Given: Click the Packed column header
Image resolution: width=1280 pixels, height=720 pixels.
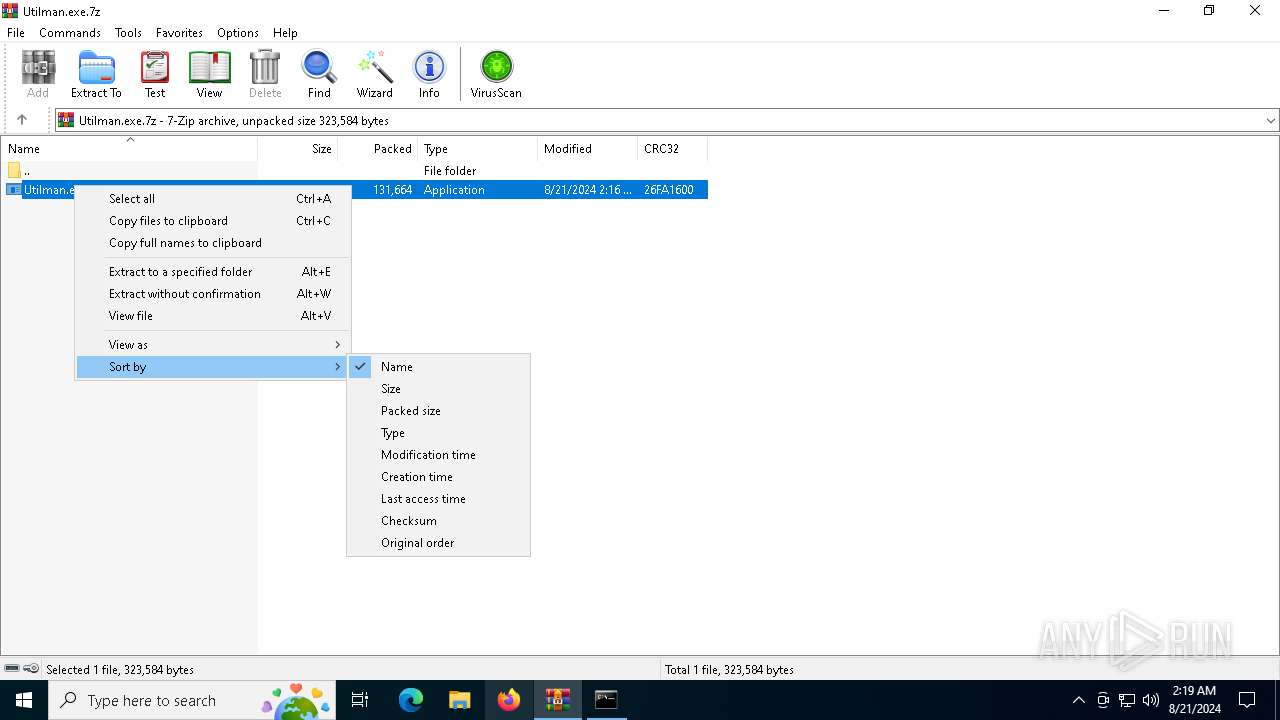Looking at the screenshot, I should tap(378, 149).
